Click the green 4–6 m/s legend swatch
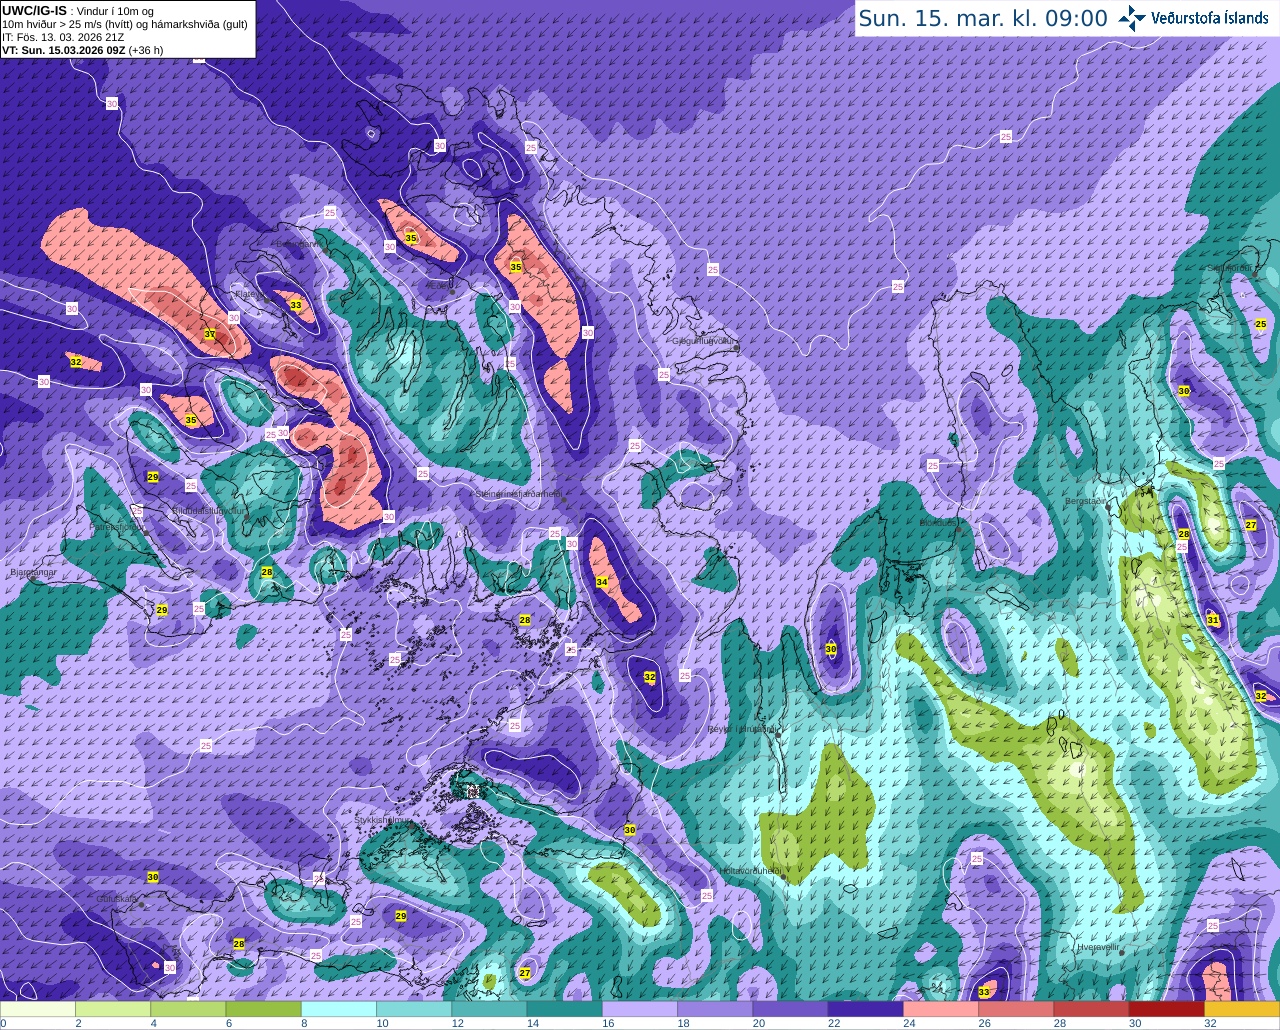The image size is (1280, 1030). [x=188, y=1009]
